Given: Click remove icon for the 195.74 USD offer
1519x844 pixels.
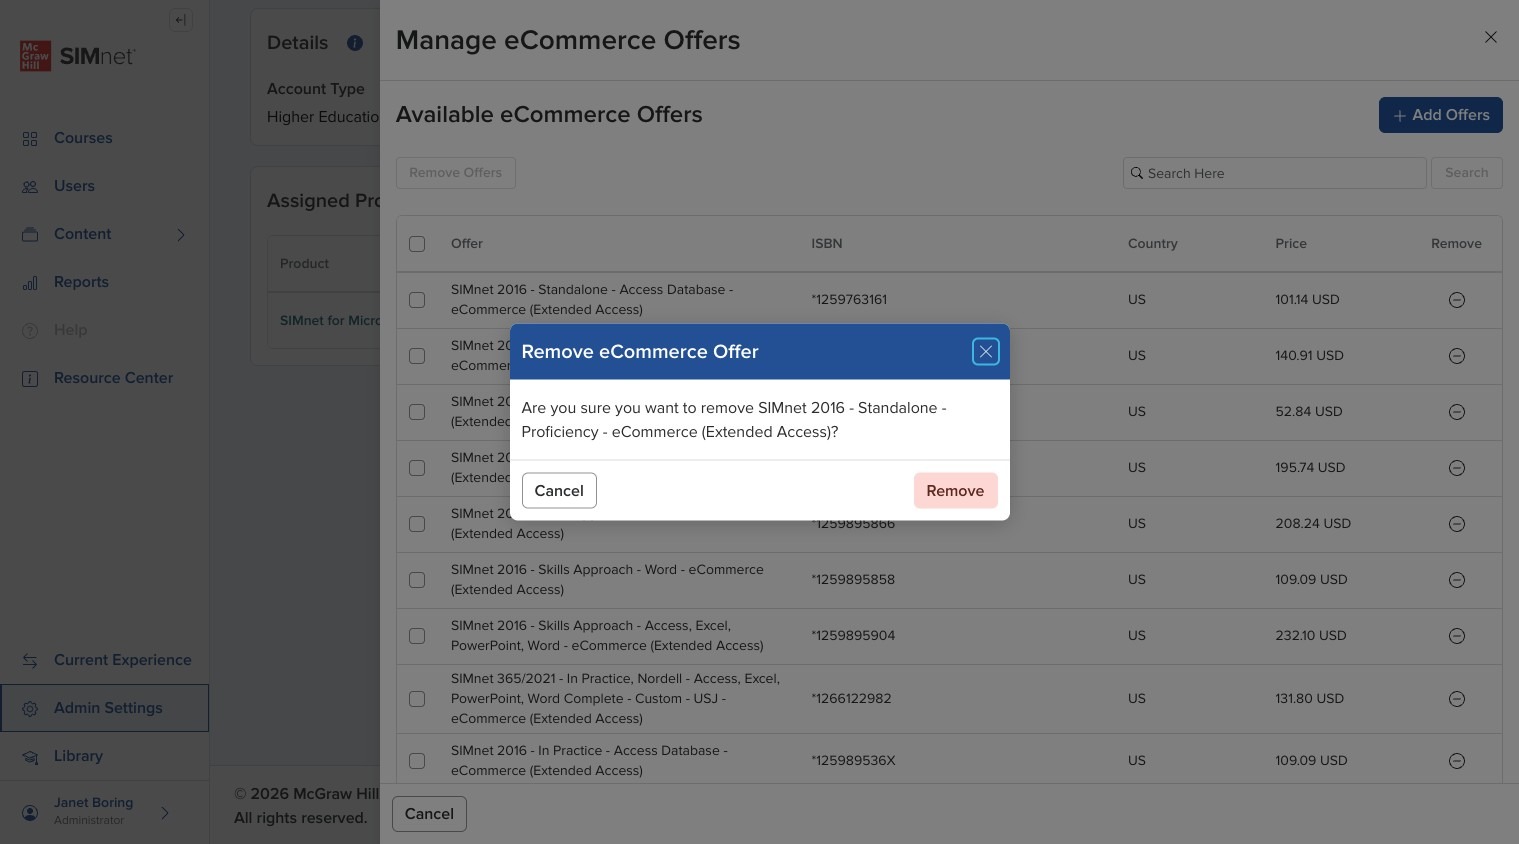Looking at the screenshot, I should [1457, 468].
